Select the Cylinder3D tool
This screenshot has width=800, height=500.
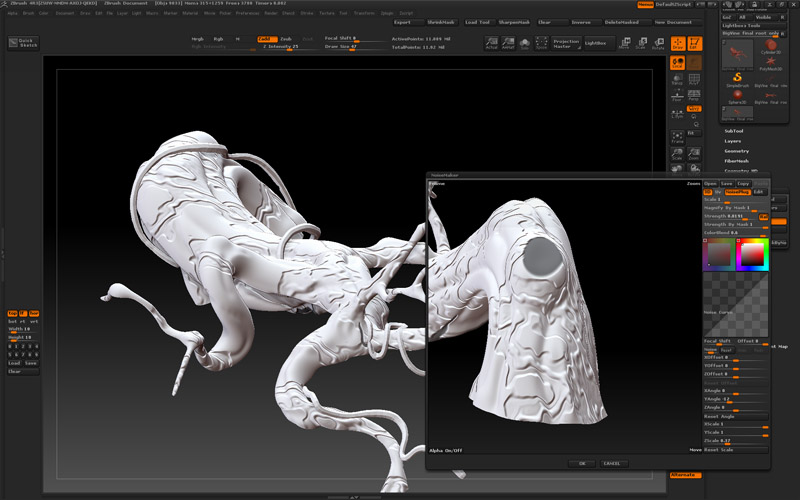point(770,47)
